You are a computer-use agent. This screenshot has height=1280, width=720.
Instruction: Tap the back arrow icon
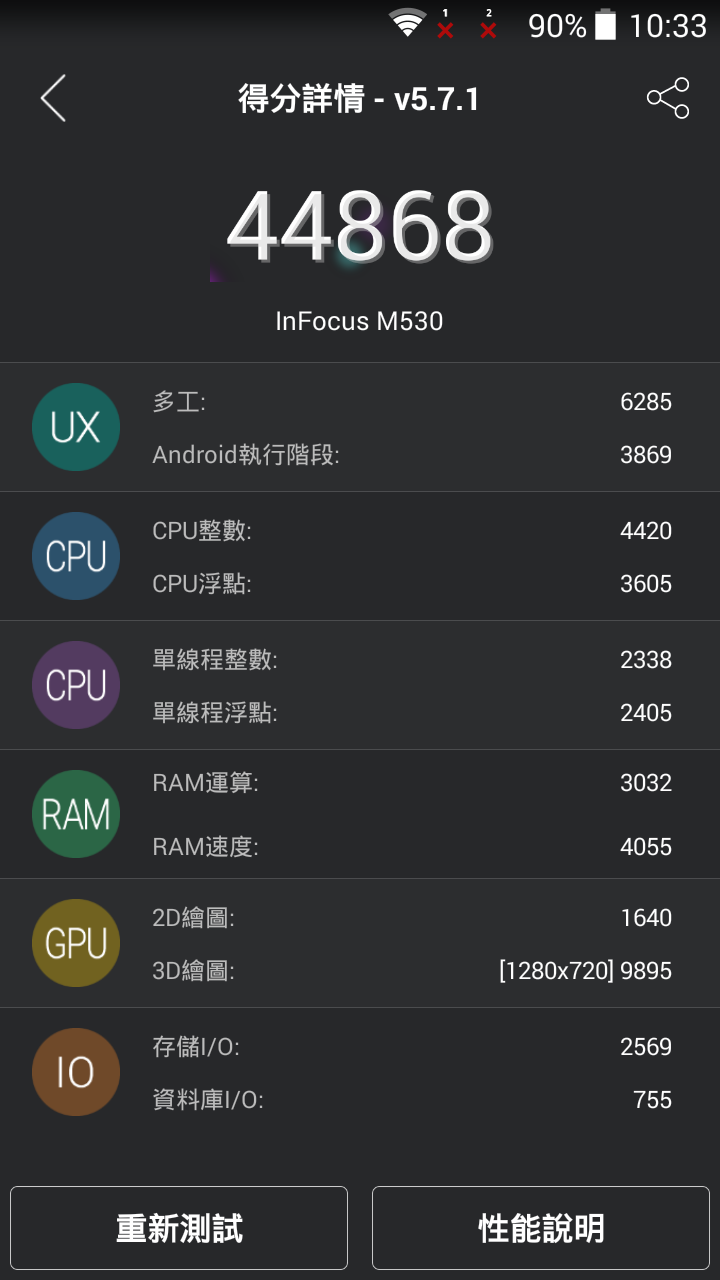point(53,98)
